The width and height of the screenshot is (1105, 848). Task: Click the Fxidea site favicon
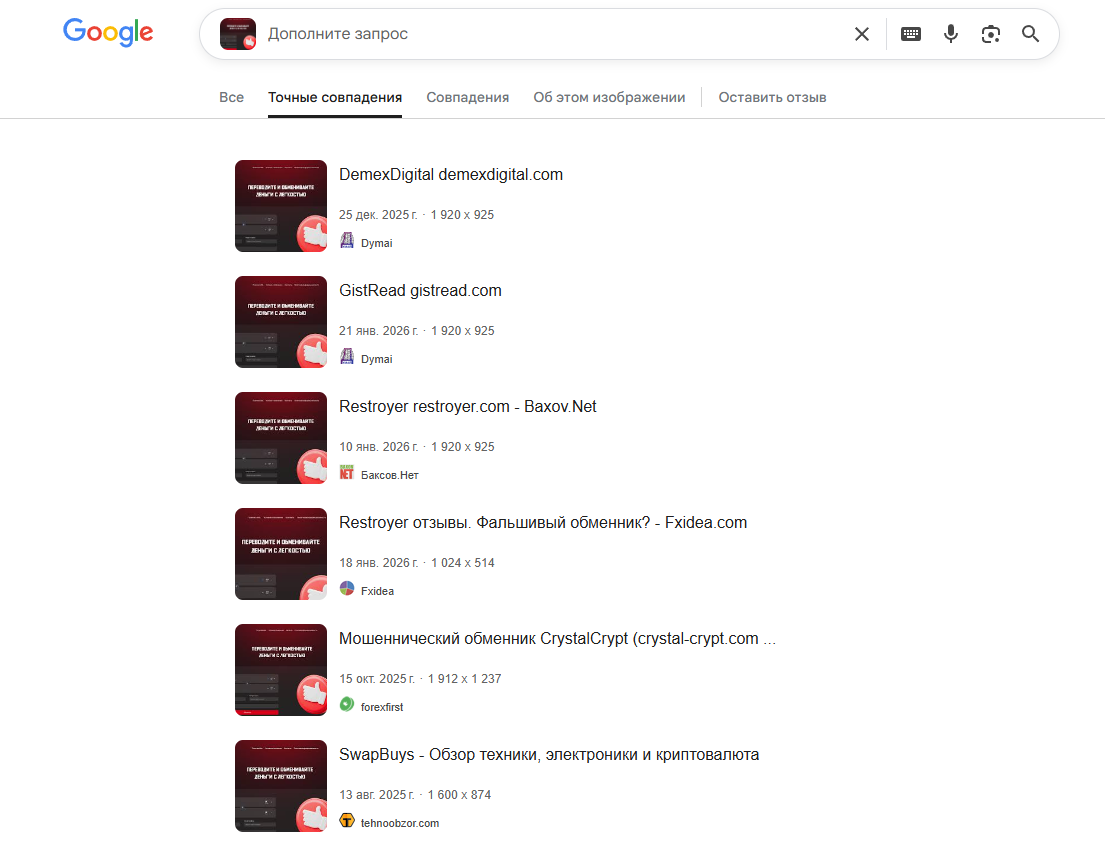347,589
